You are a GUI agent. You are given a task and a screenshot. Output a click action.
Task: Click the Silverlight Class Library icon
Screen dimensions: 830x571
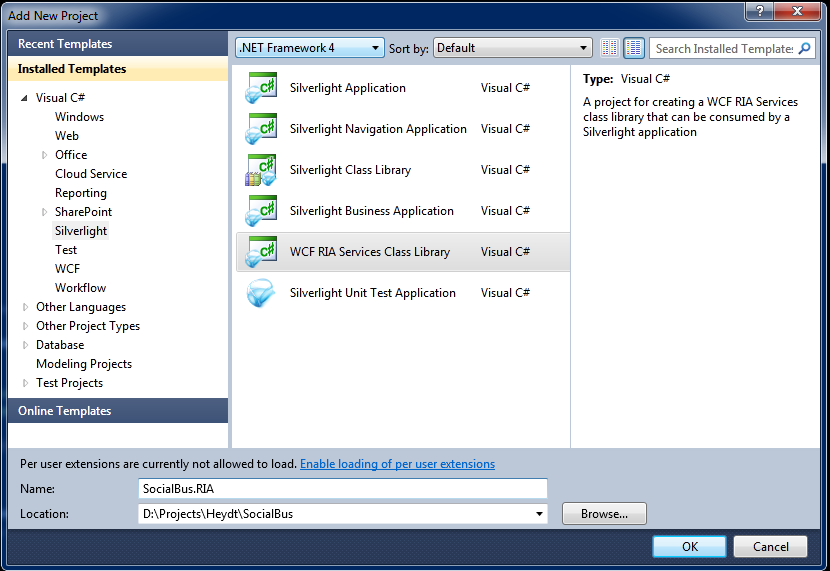pyautogui.click(x=261, y=170)
